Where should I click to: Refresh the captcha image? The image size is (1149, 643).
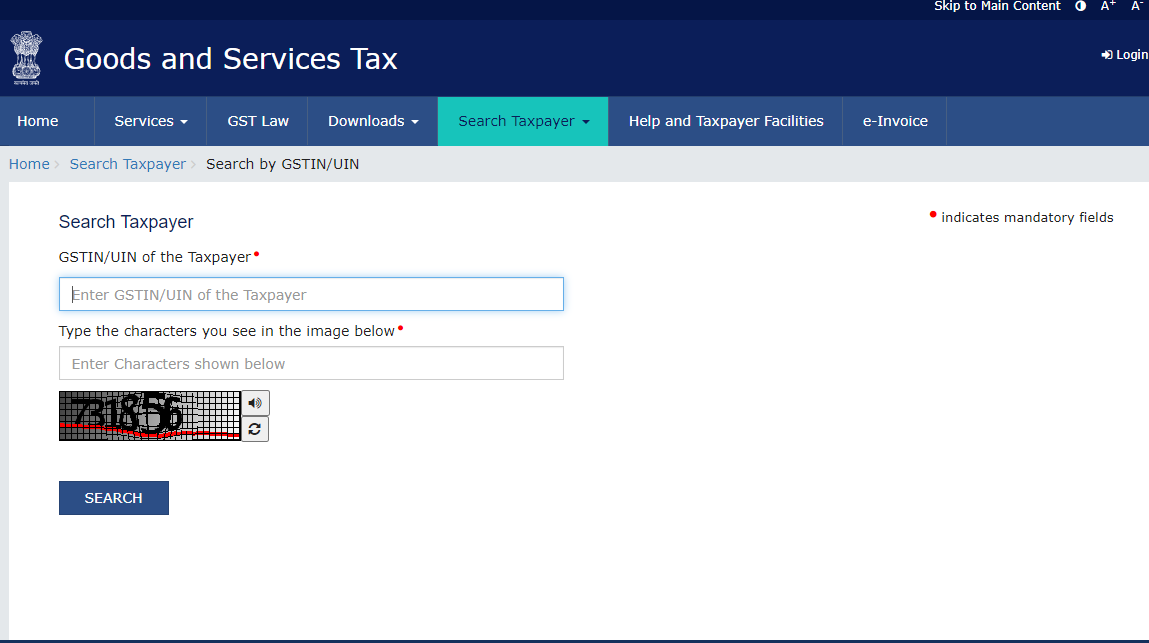coord(255,429)
